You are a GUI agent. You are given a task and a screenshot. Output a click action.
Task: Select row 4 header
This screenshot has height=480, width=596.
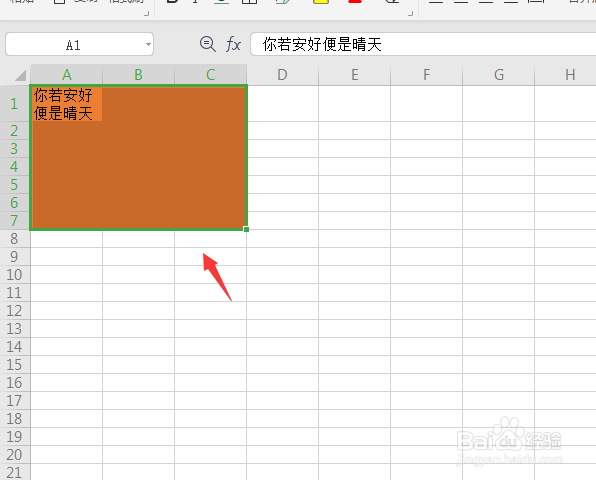[x=14, y=166]
